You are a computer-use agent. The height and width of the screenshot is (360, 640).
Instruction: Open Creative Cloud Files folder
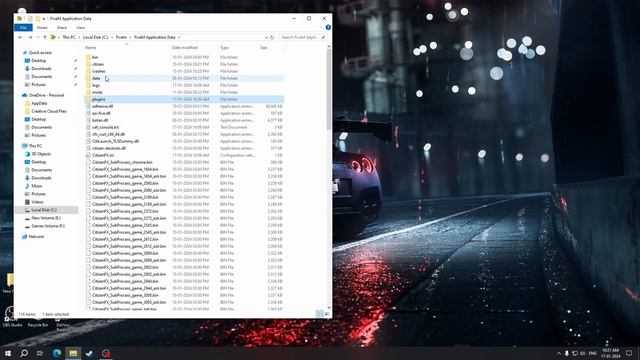49,111
